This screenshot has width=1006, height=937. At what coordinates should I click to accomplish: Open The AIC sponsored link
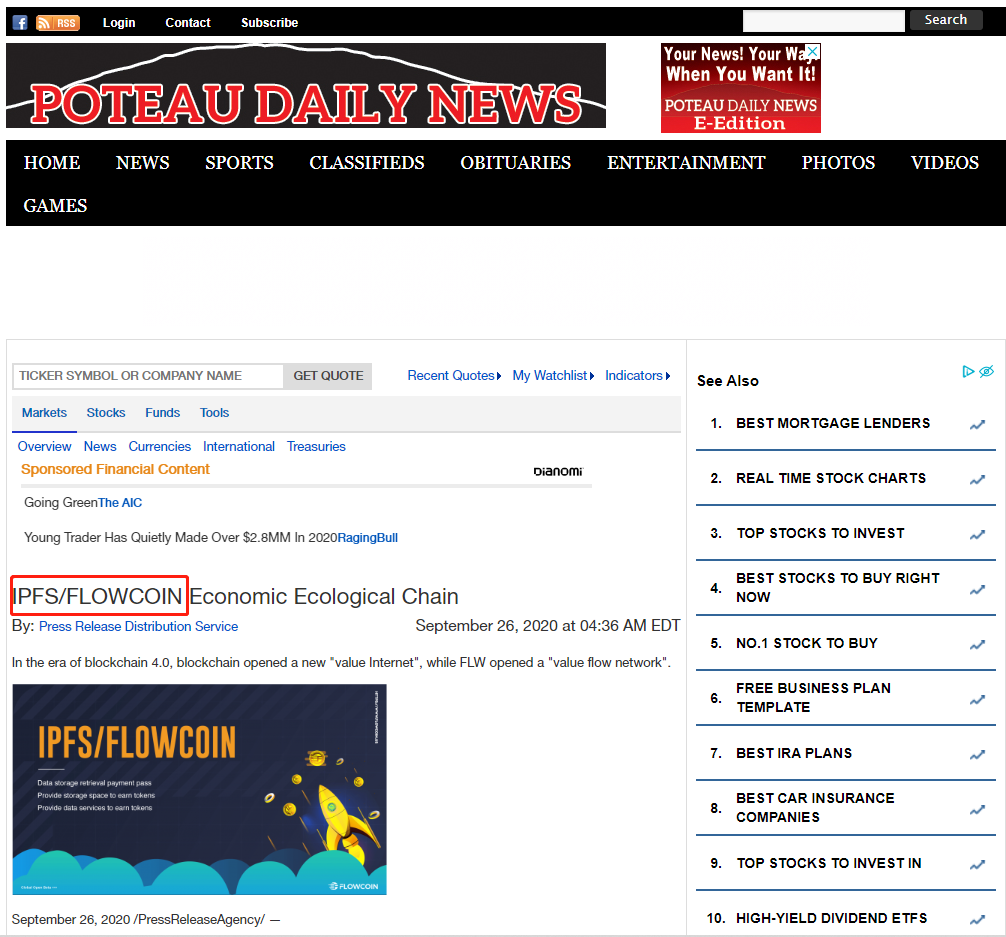(x=120, y=503)
